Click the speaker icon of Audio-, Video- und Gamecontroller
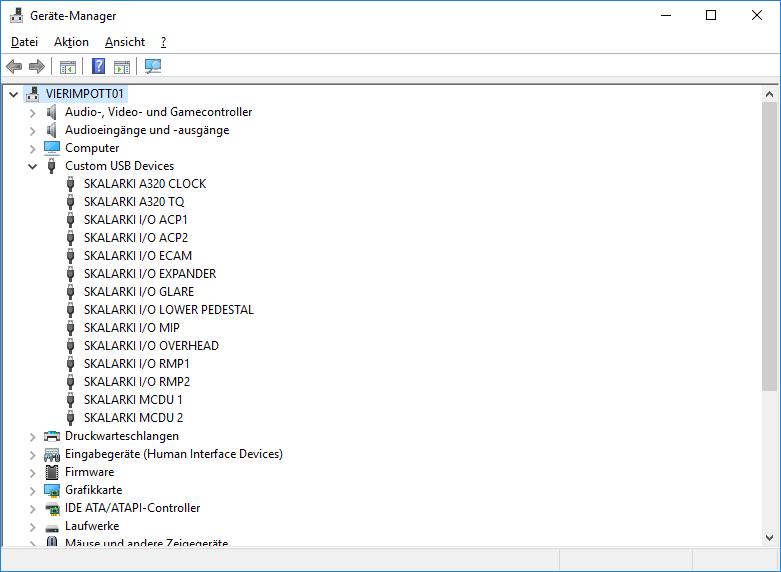 [x=51, y=112]
